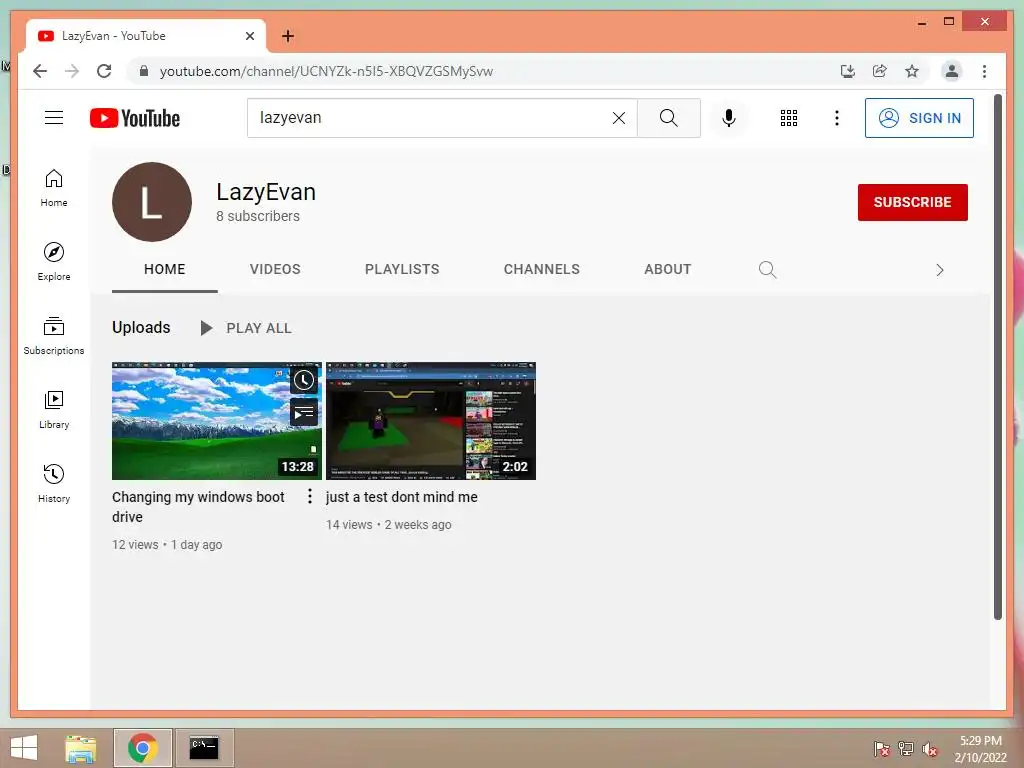The width and height of the screenshot is (1024, 768).
Task: Reload the page
Action: [104, 71]
